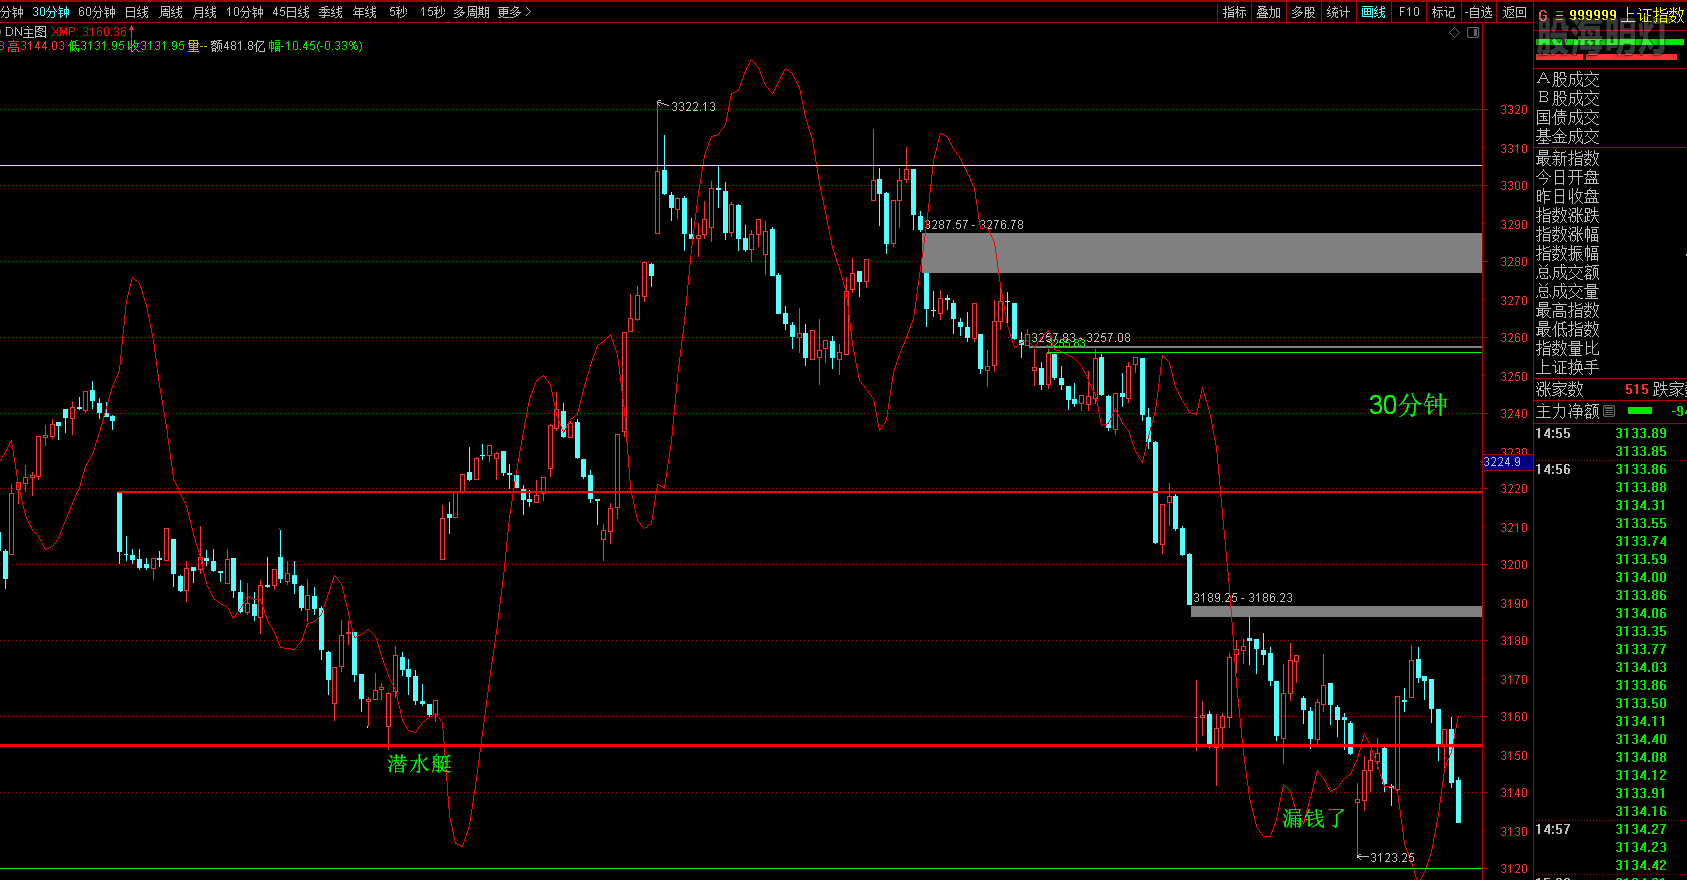
Task: Click the 标记 mark button
Action: coord(1444,12)
